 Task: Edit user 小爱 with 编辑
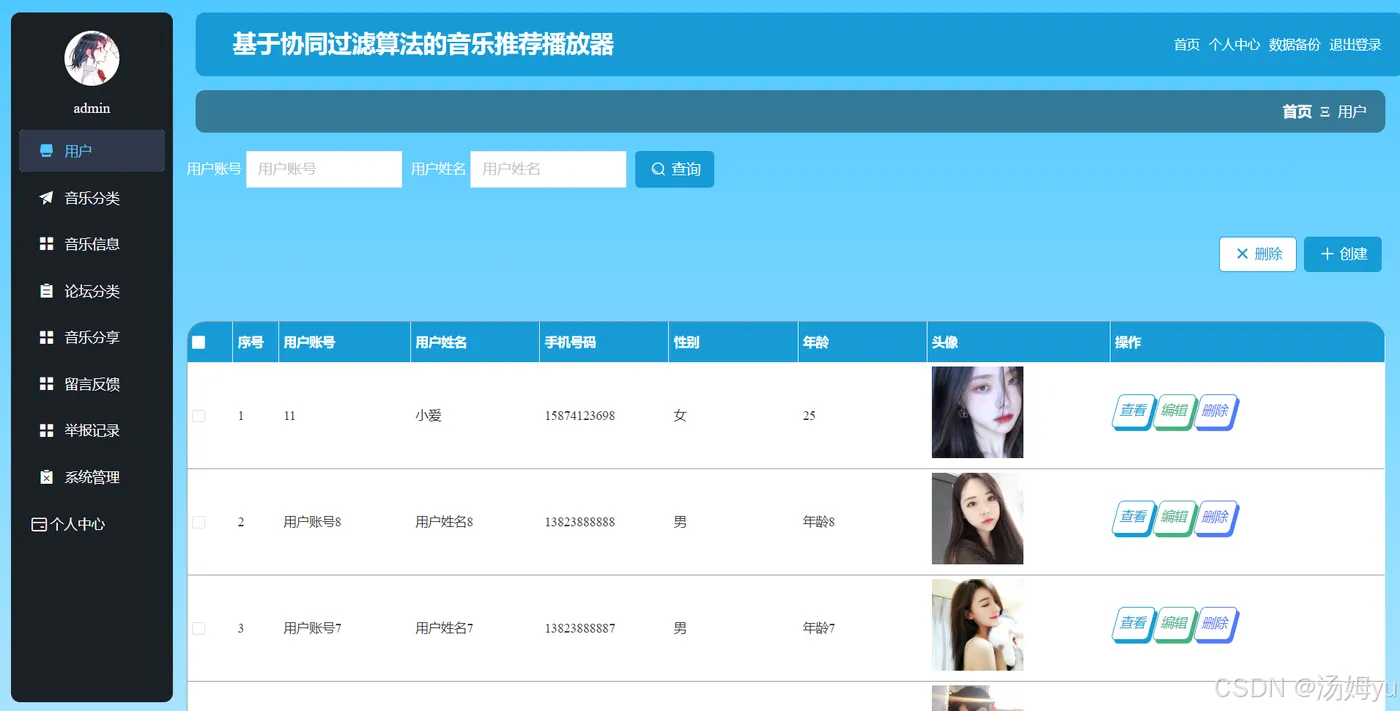(x=1174, y=411)
